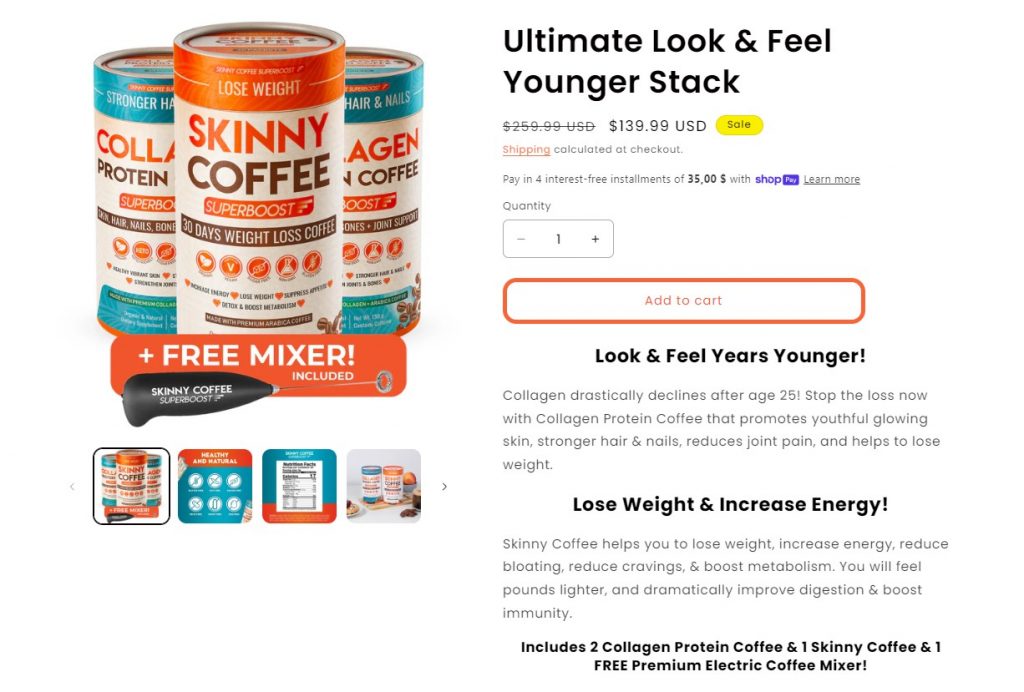
Task: Click the Ultimate Look & Feel Younger Stack title
Action: (667, 61)
